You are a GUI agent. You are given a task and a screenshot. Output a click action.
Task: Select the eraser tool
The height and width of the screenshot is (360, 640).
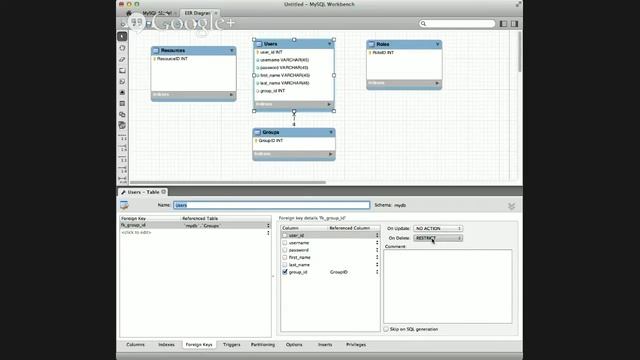click(122, 60)
